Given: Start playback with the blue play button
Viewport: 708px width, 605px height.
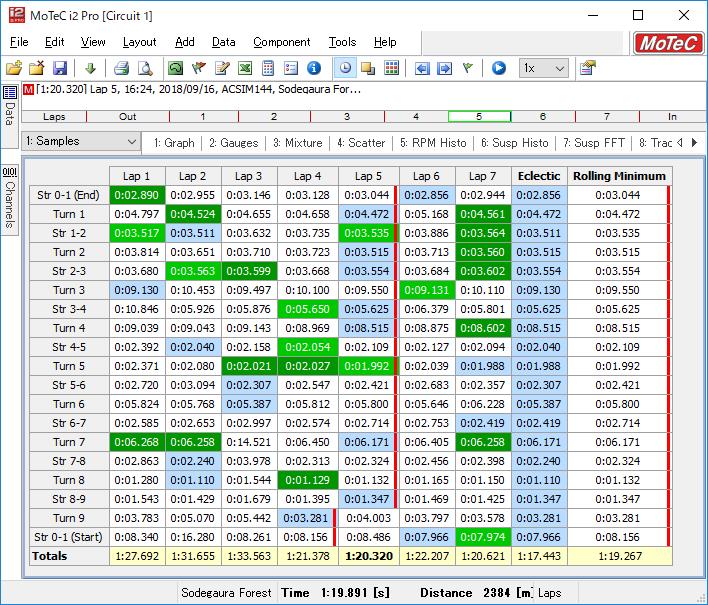Looking at the screenshot, I should click(x=498, y=68).
